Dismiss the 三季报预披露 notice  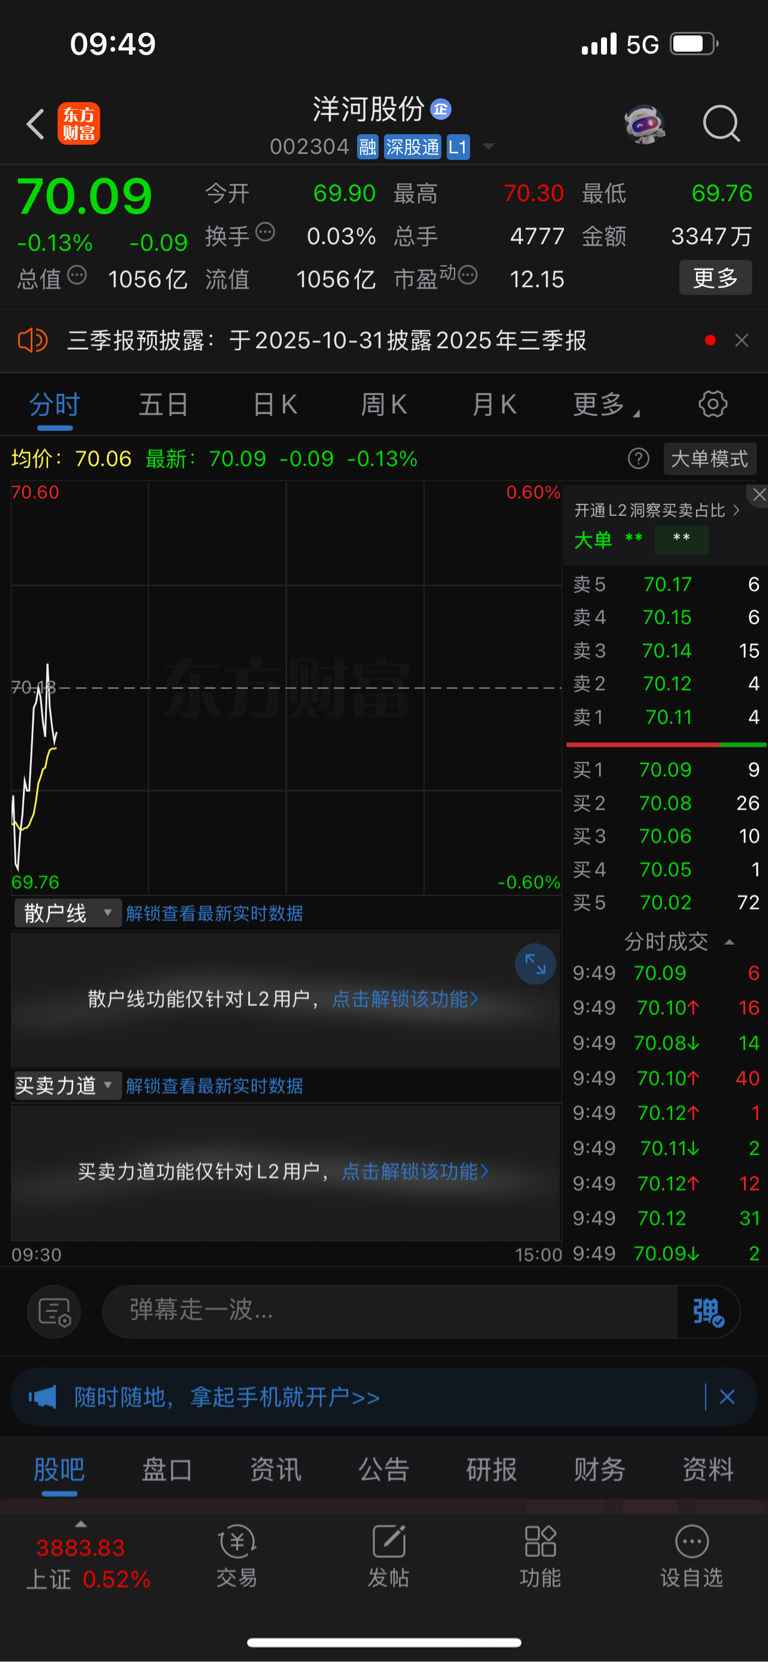tap(742, 341)
